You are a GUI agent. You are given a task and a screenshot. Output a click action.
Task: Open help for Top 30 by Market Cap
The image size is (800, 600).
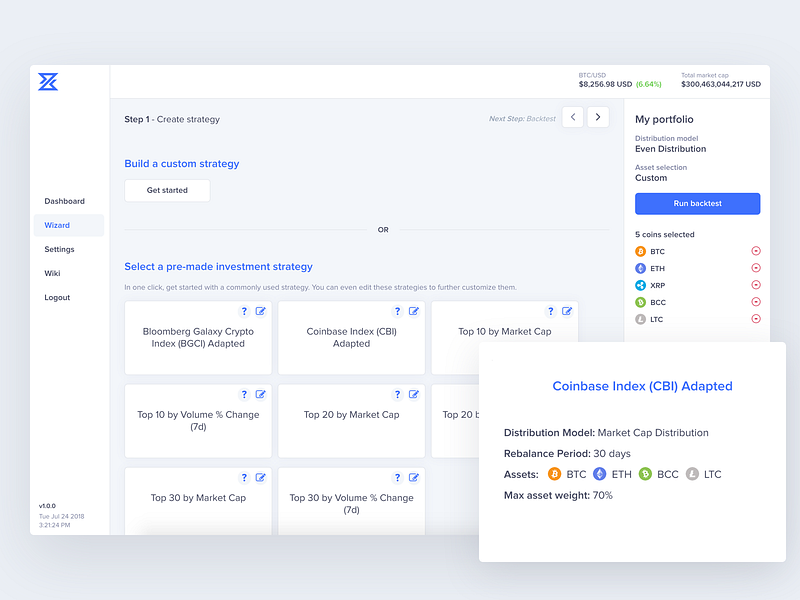244,478
